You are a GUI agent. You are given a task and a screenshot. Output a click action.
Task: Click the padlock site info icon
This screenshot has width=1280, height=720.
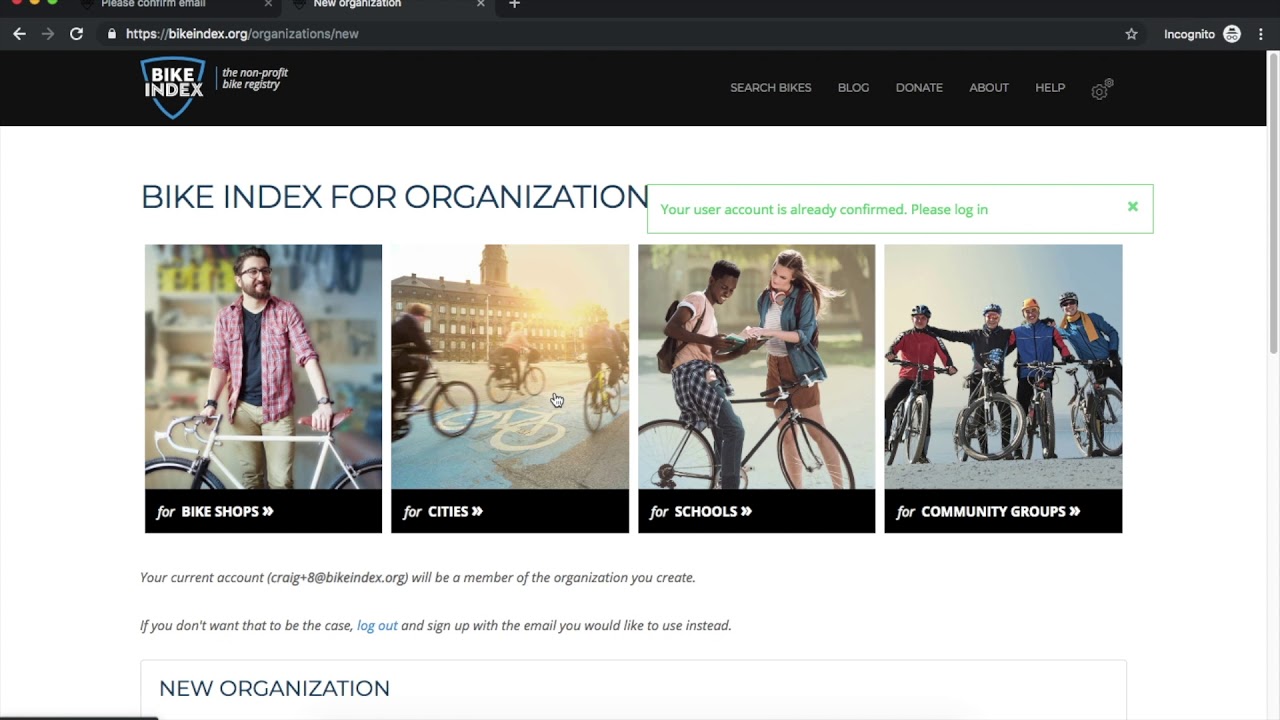click(x=112, y=34)
